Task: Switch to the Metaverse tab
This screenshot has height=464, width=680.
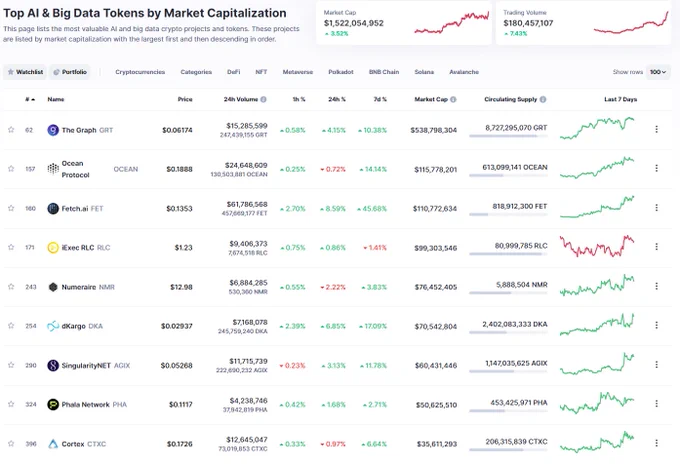Action: coord(298,72)
